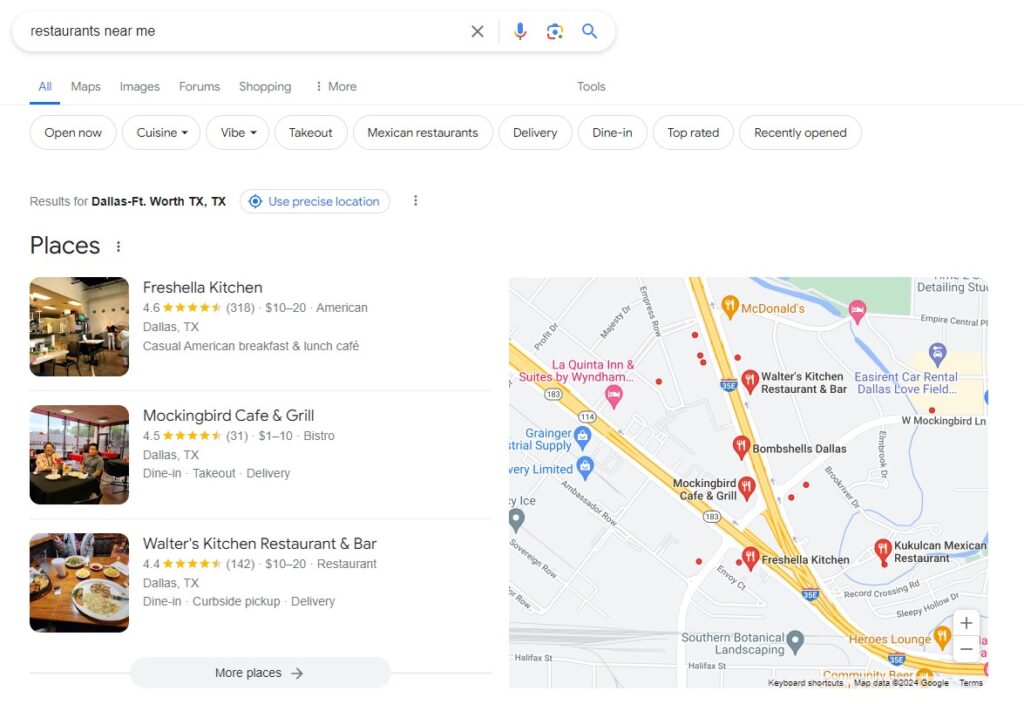Select Heroes Lounge orange map pin

(942, 636)
